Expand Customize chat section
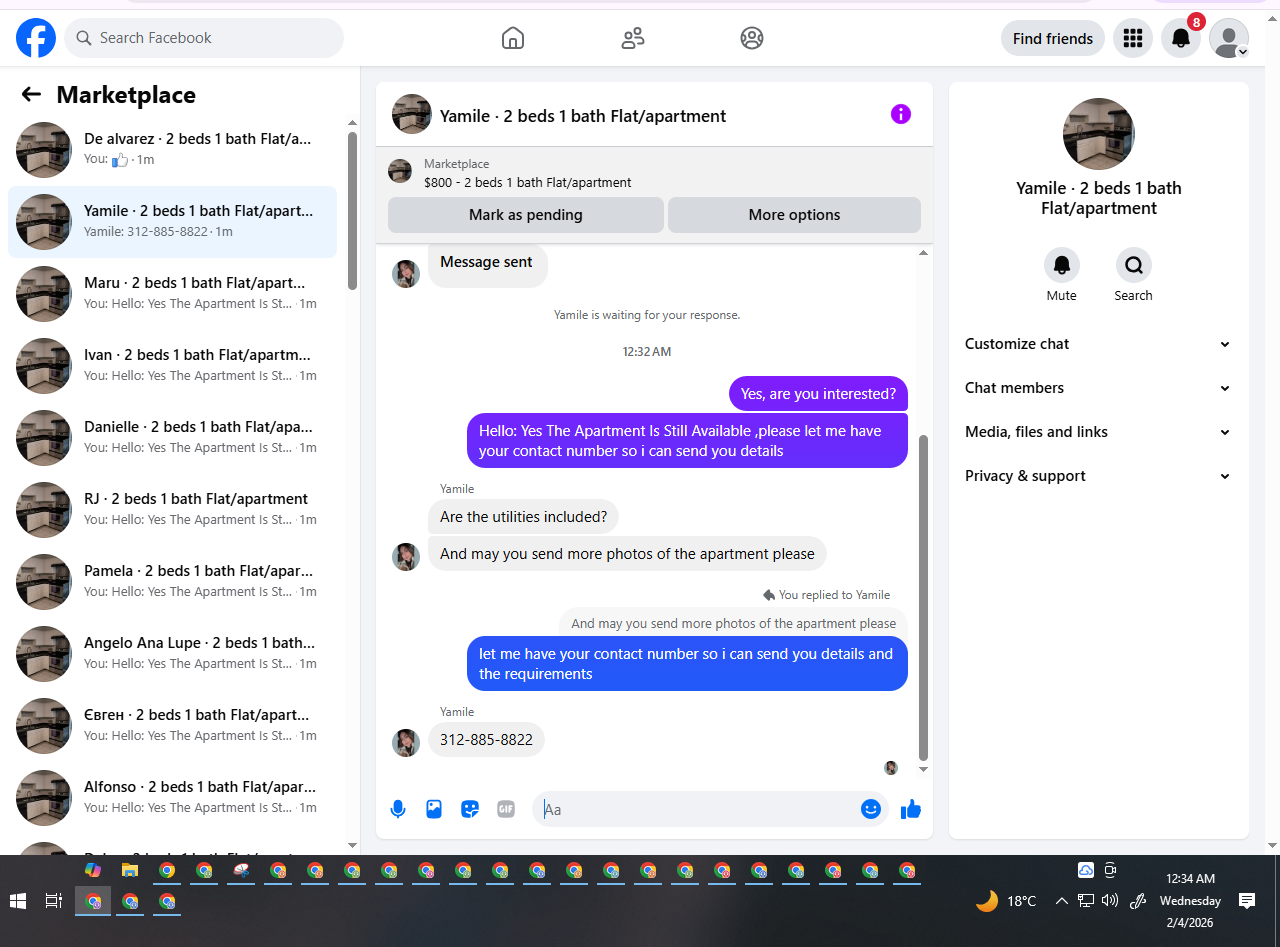 tap(1098, 344)
